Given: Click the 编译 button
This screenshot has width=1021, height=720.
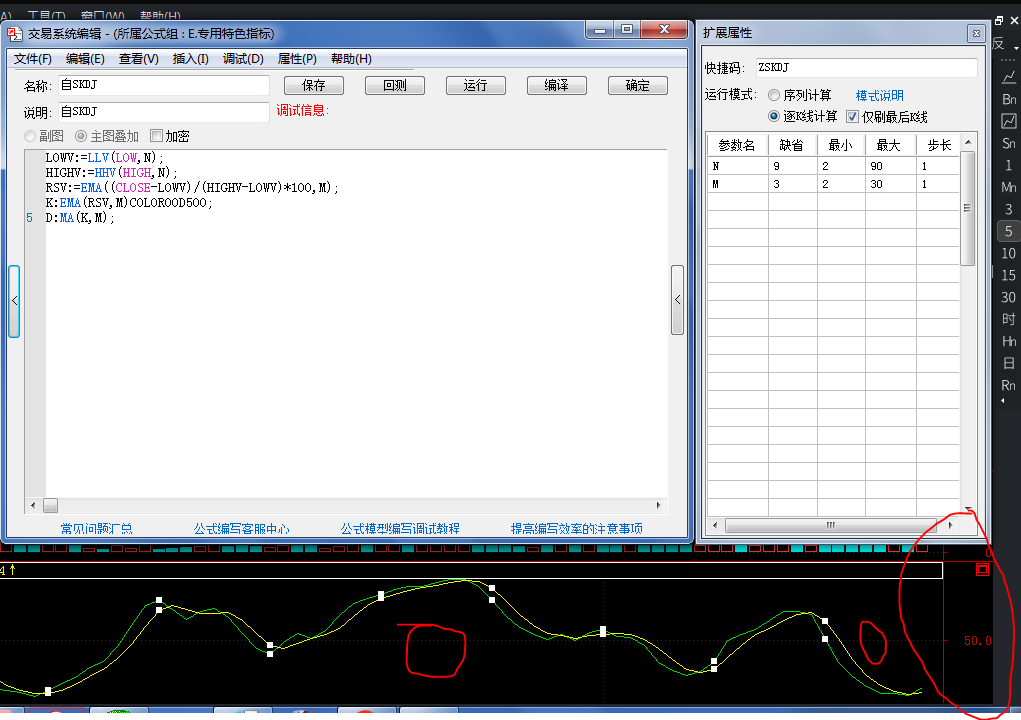Looking at the screenshot, I should (x=557, y=85).
